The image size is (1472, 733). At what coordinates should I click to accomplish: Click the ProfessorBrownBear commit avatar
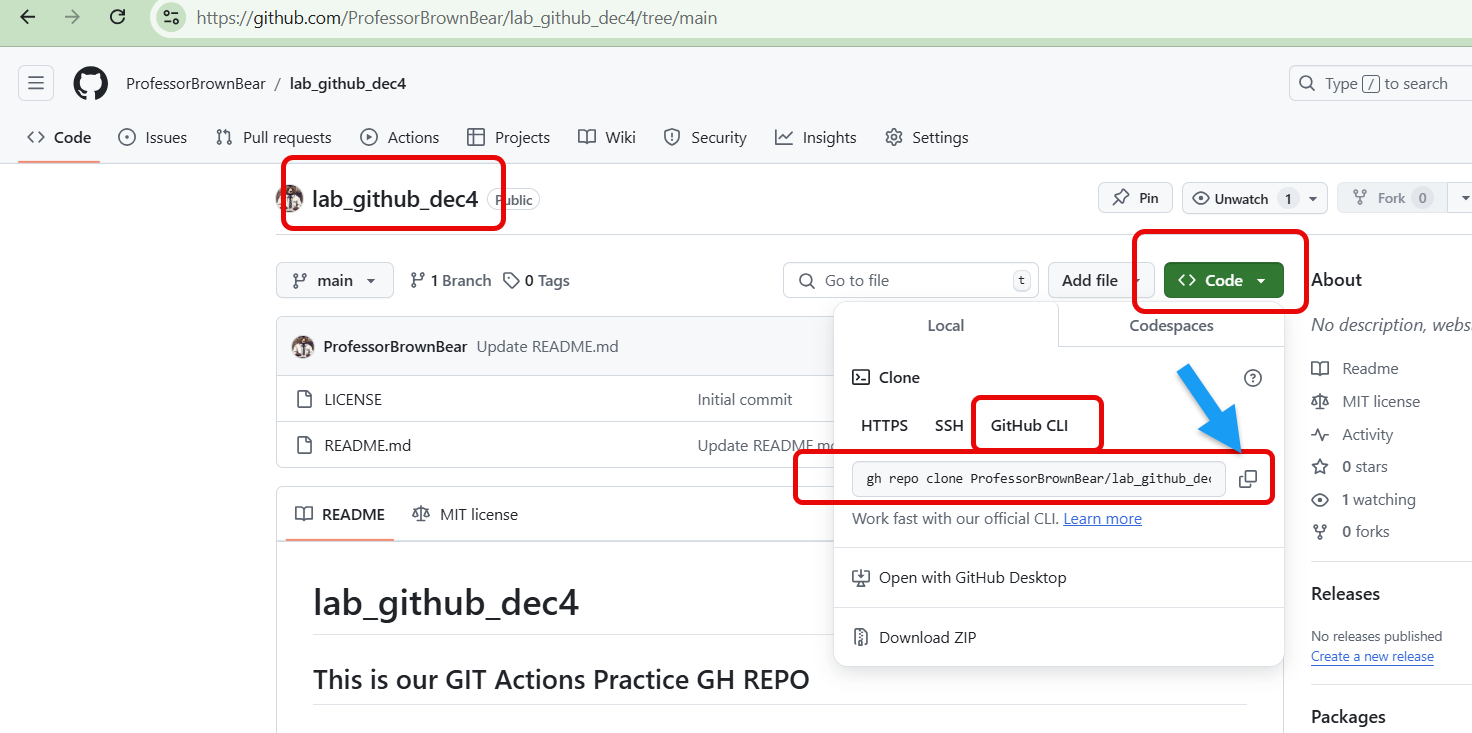tap(302, 347)
